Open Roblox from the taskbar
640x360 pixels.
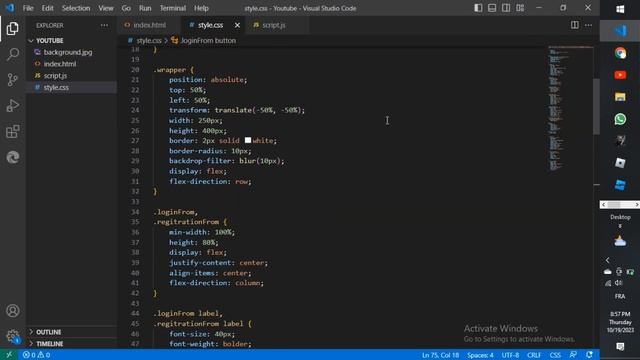point(620,163)
